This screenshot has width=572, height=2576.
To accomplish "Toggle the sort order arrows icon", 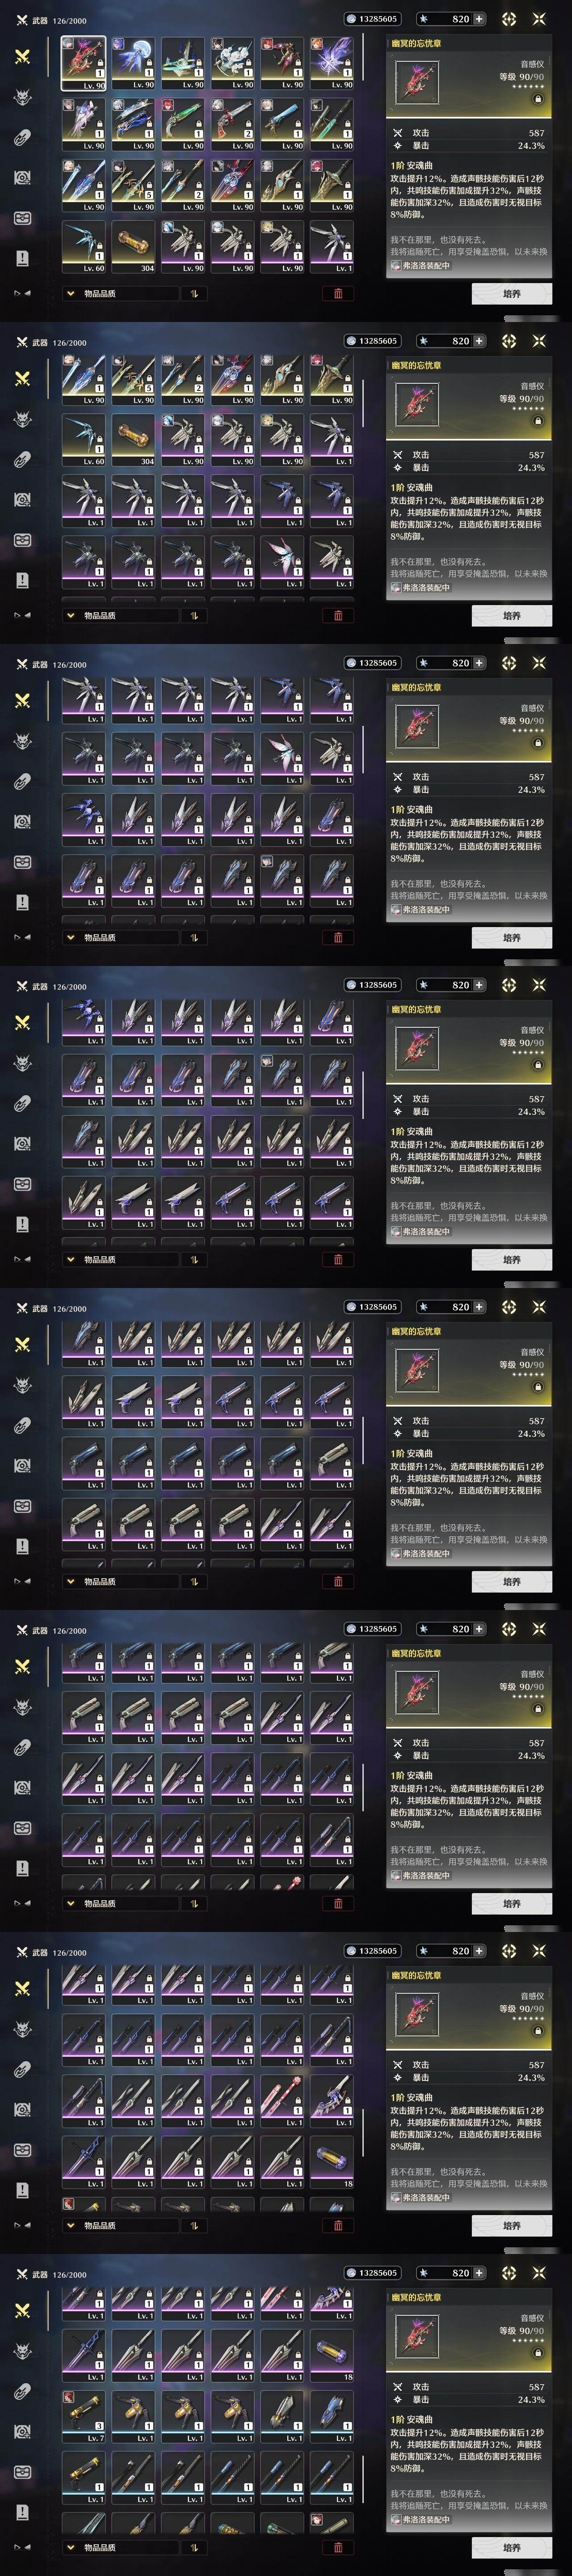I will click(194, 294).
